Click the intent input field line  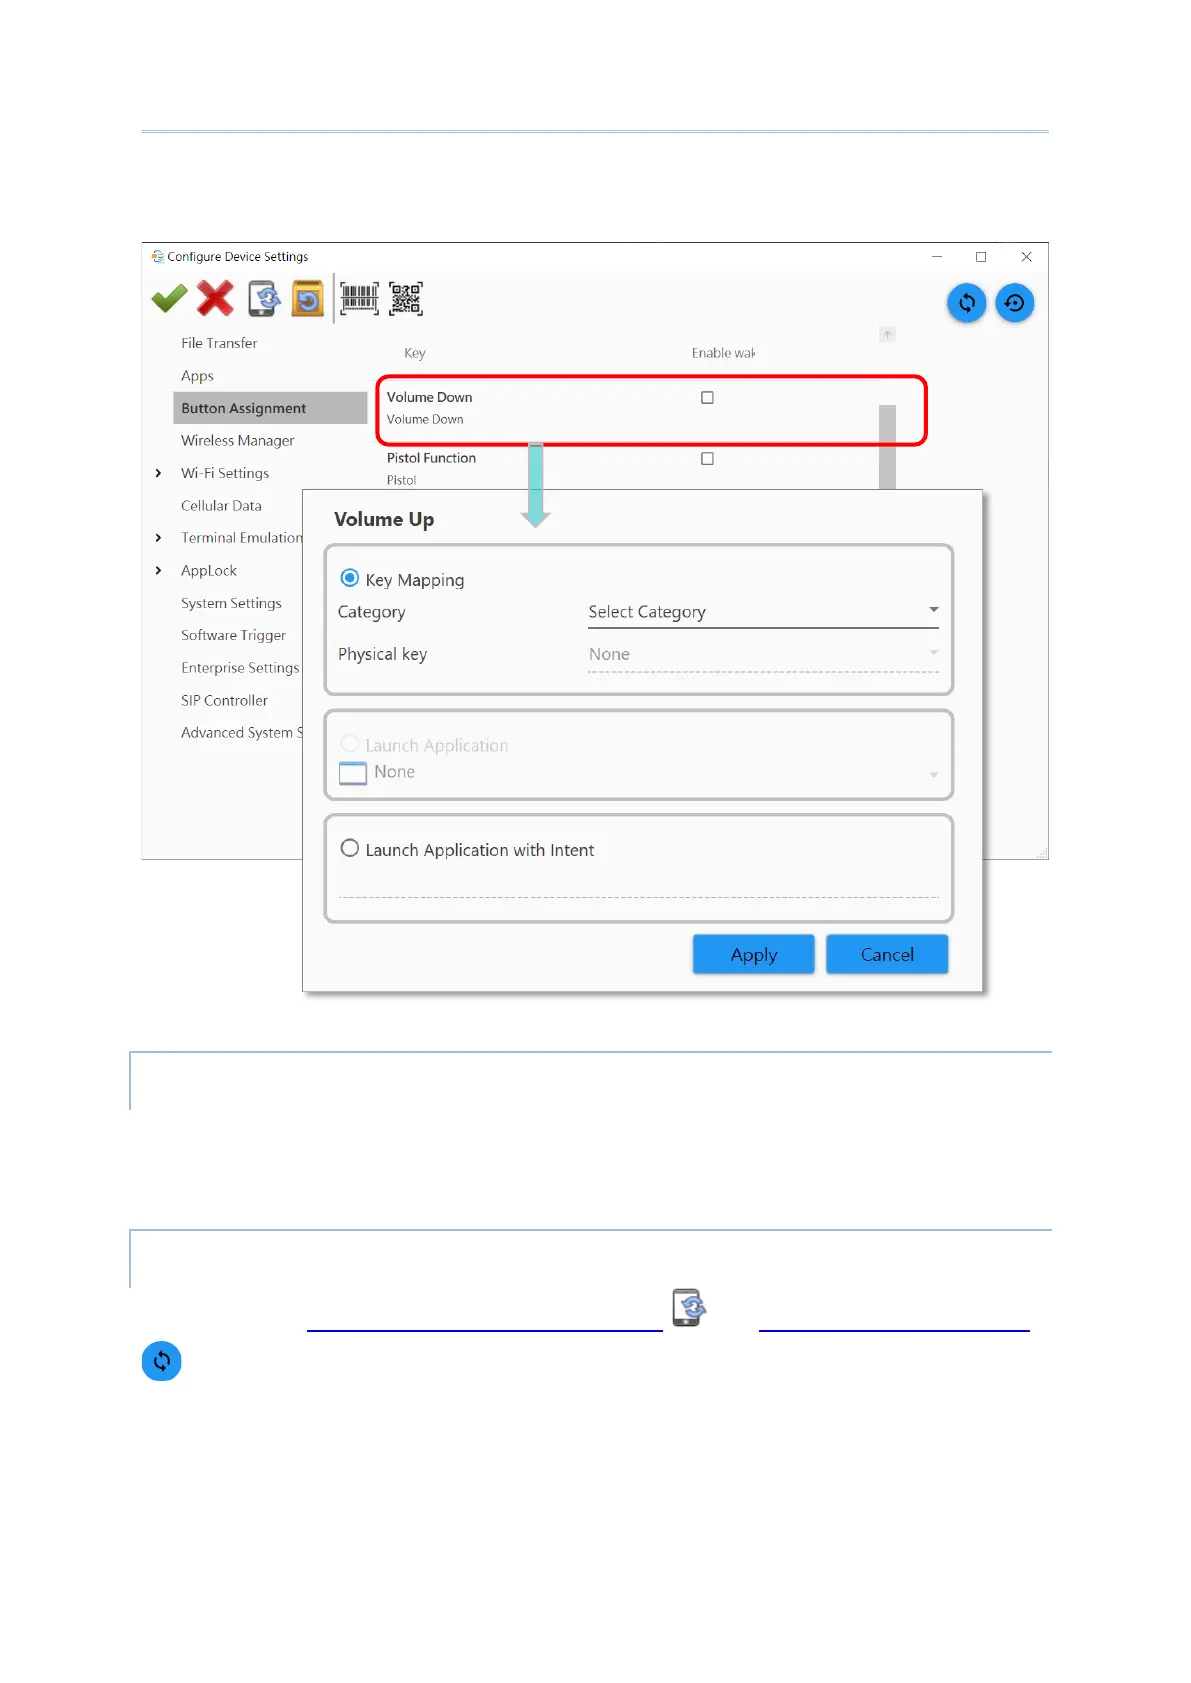point(639,886)
